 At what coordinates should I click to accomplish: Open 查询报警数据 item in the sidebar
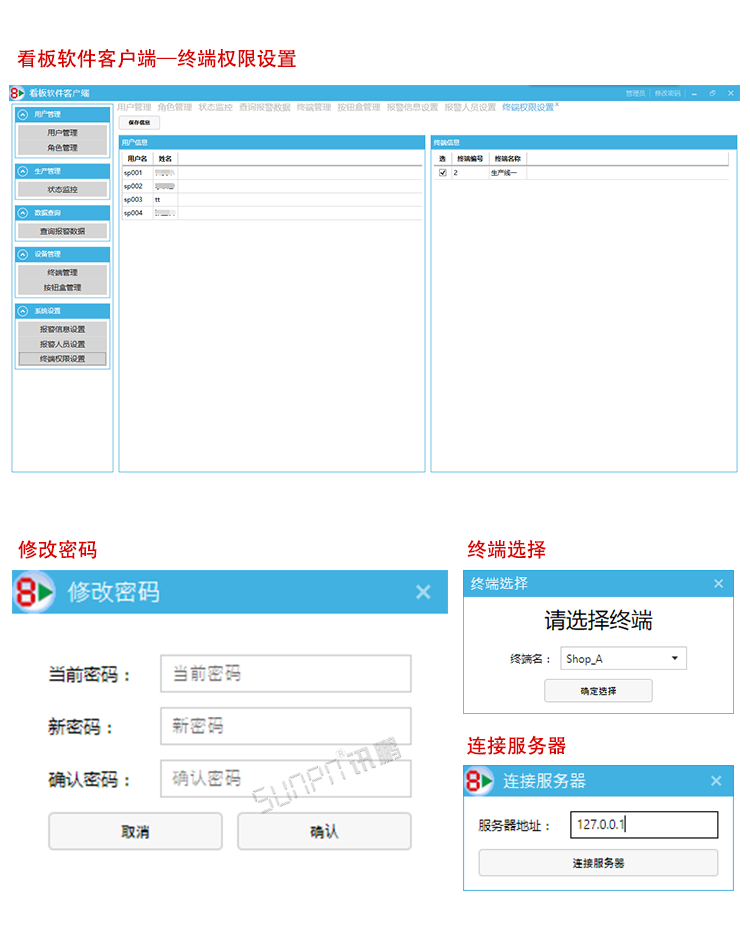coord(62,231)
